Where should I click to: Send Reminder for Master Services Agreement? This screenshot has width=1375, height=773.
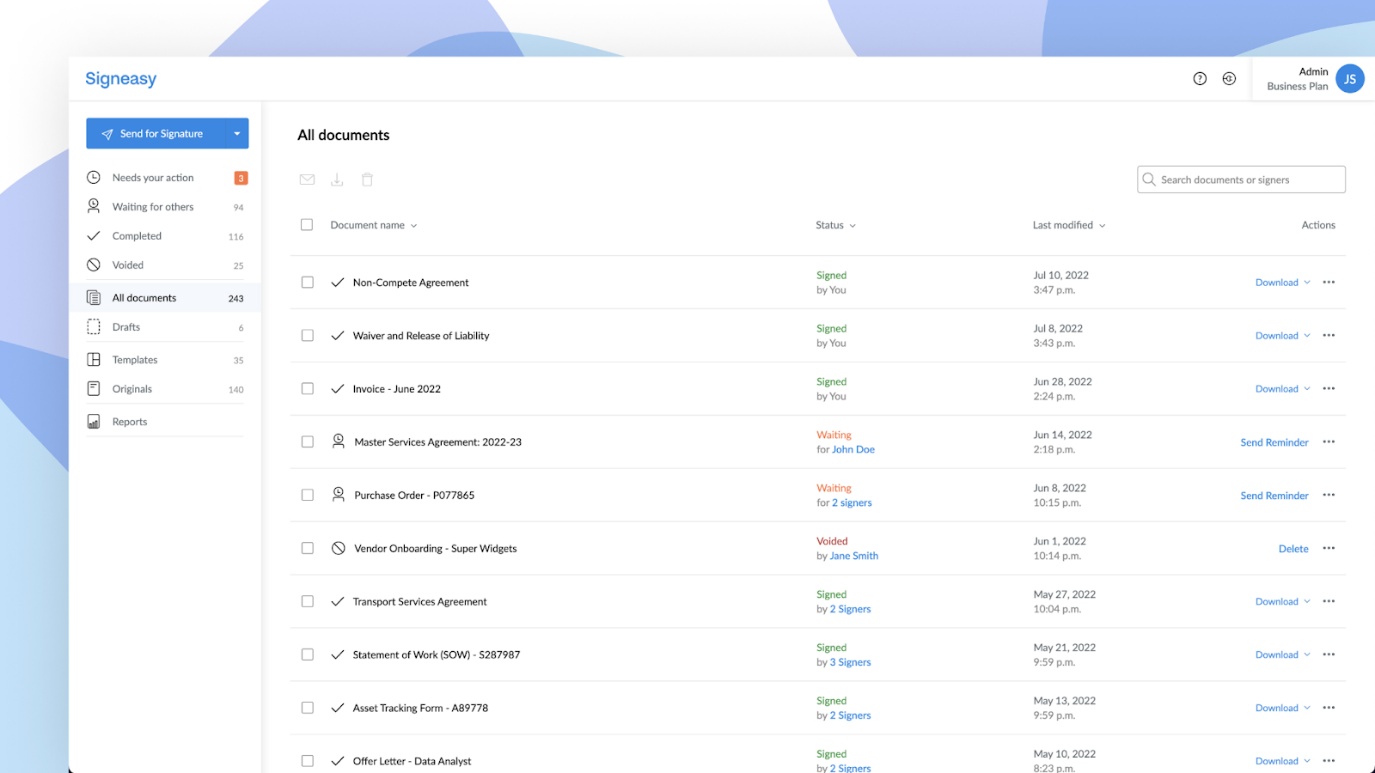point(1274,442)
